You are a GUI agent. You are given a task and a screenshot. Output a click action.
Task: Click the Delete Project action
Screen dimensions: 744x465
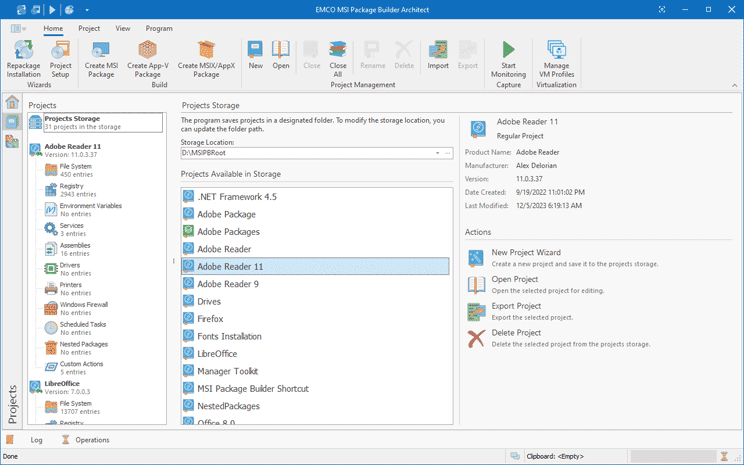559,338
